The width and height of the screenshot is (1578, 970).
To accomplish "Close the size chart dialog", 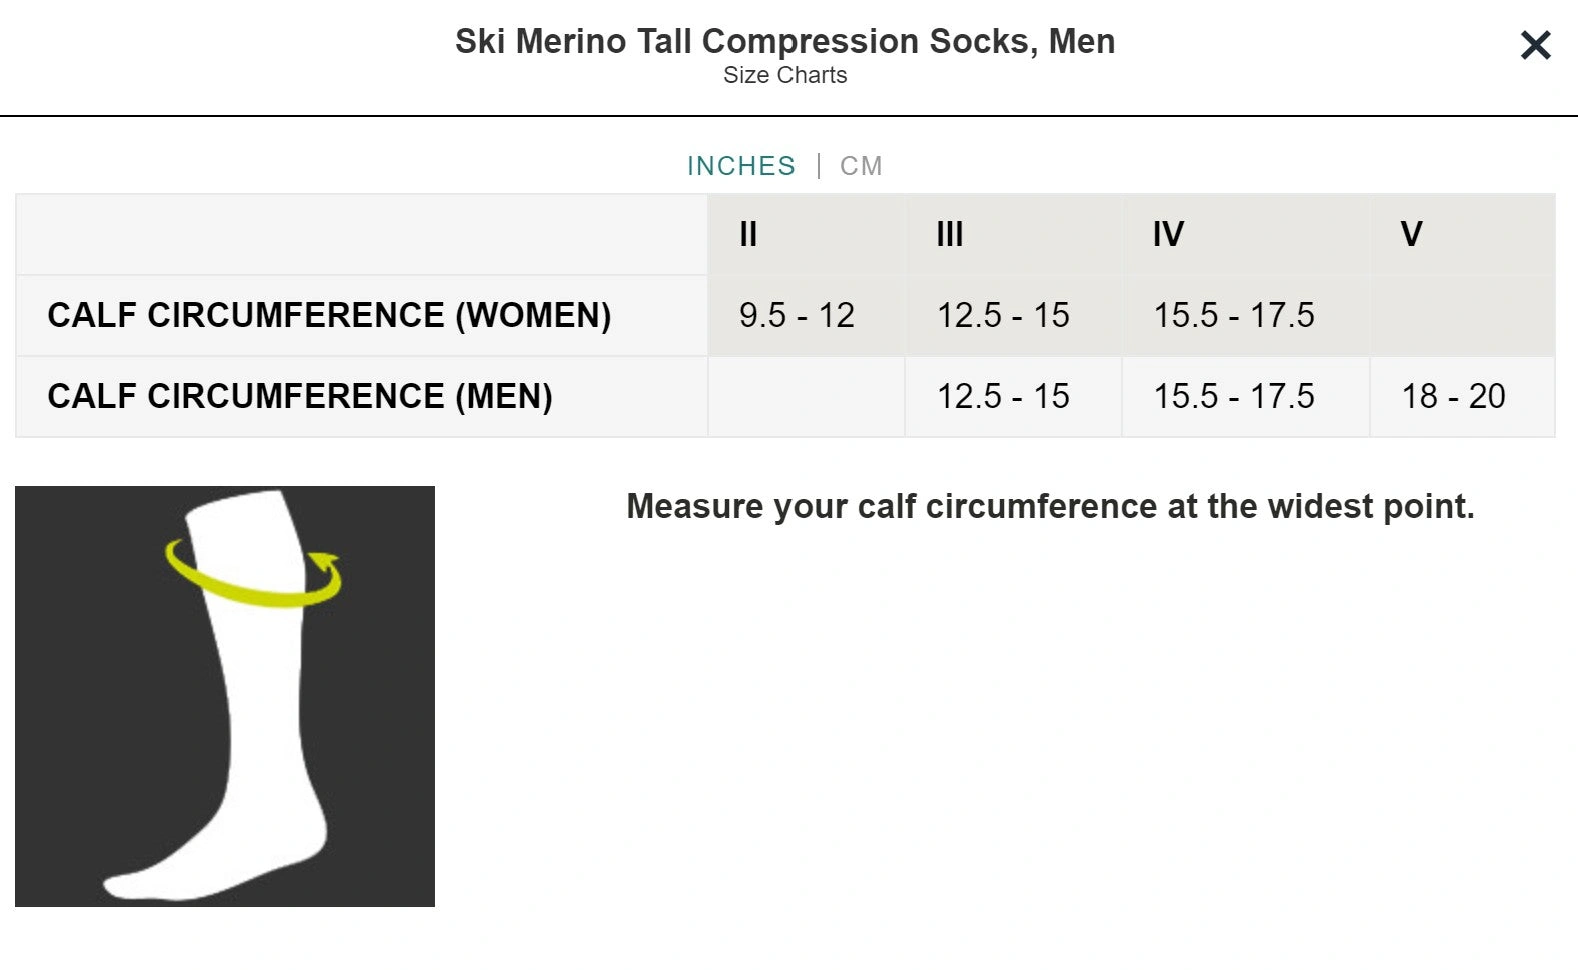I will [1535, 45].
